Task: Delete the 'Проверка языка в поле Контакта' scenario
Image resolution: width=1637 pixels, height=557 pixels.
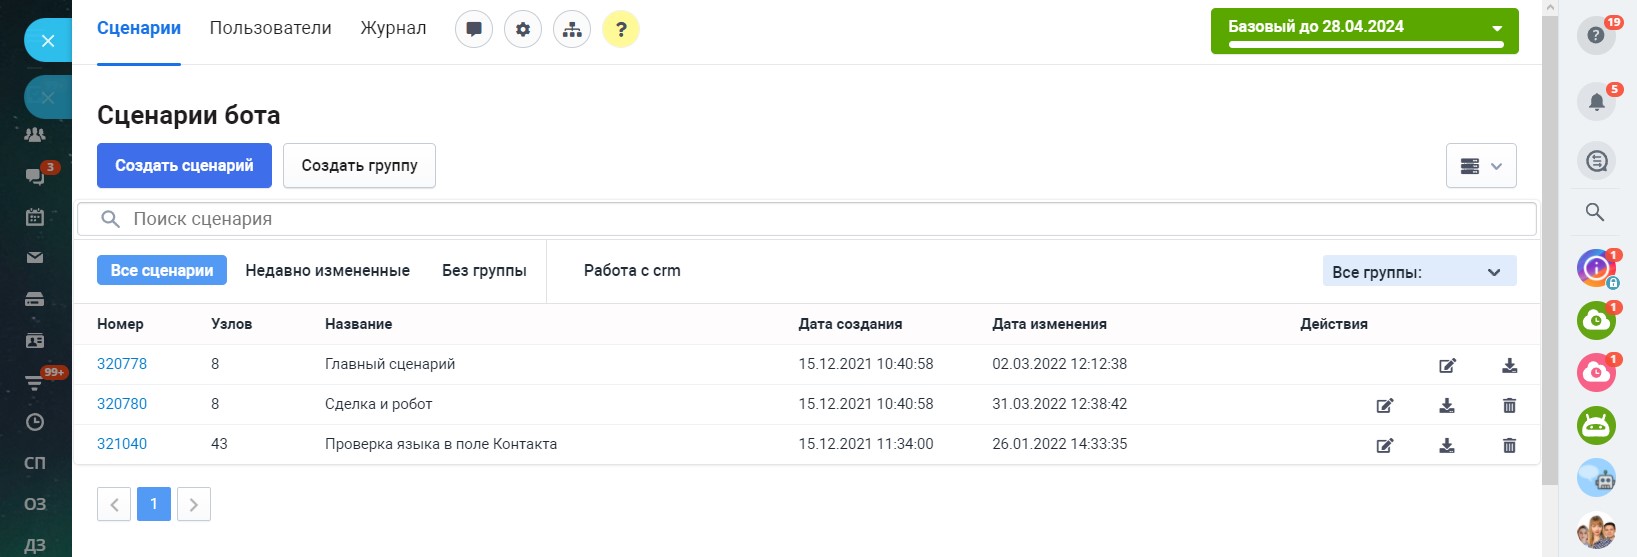Action: (1509, 445)
